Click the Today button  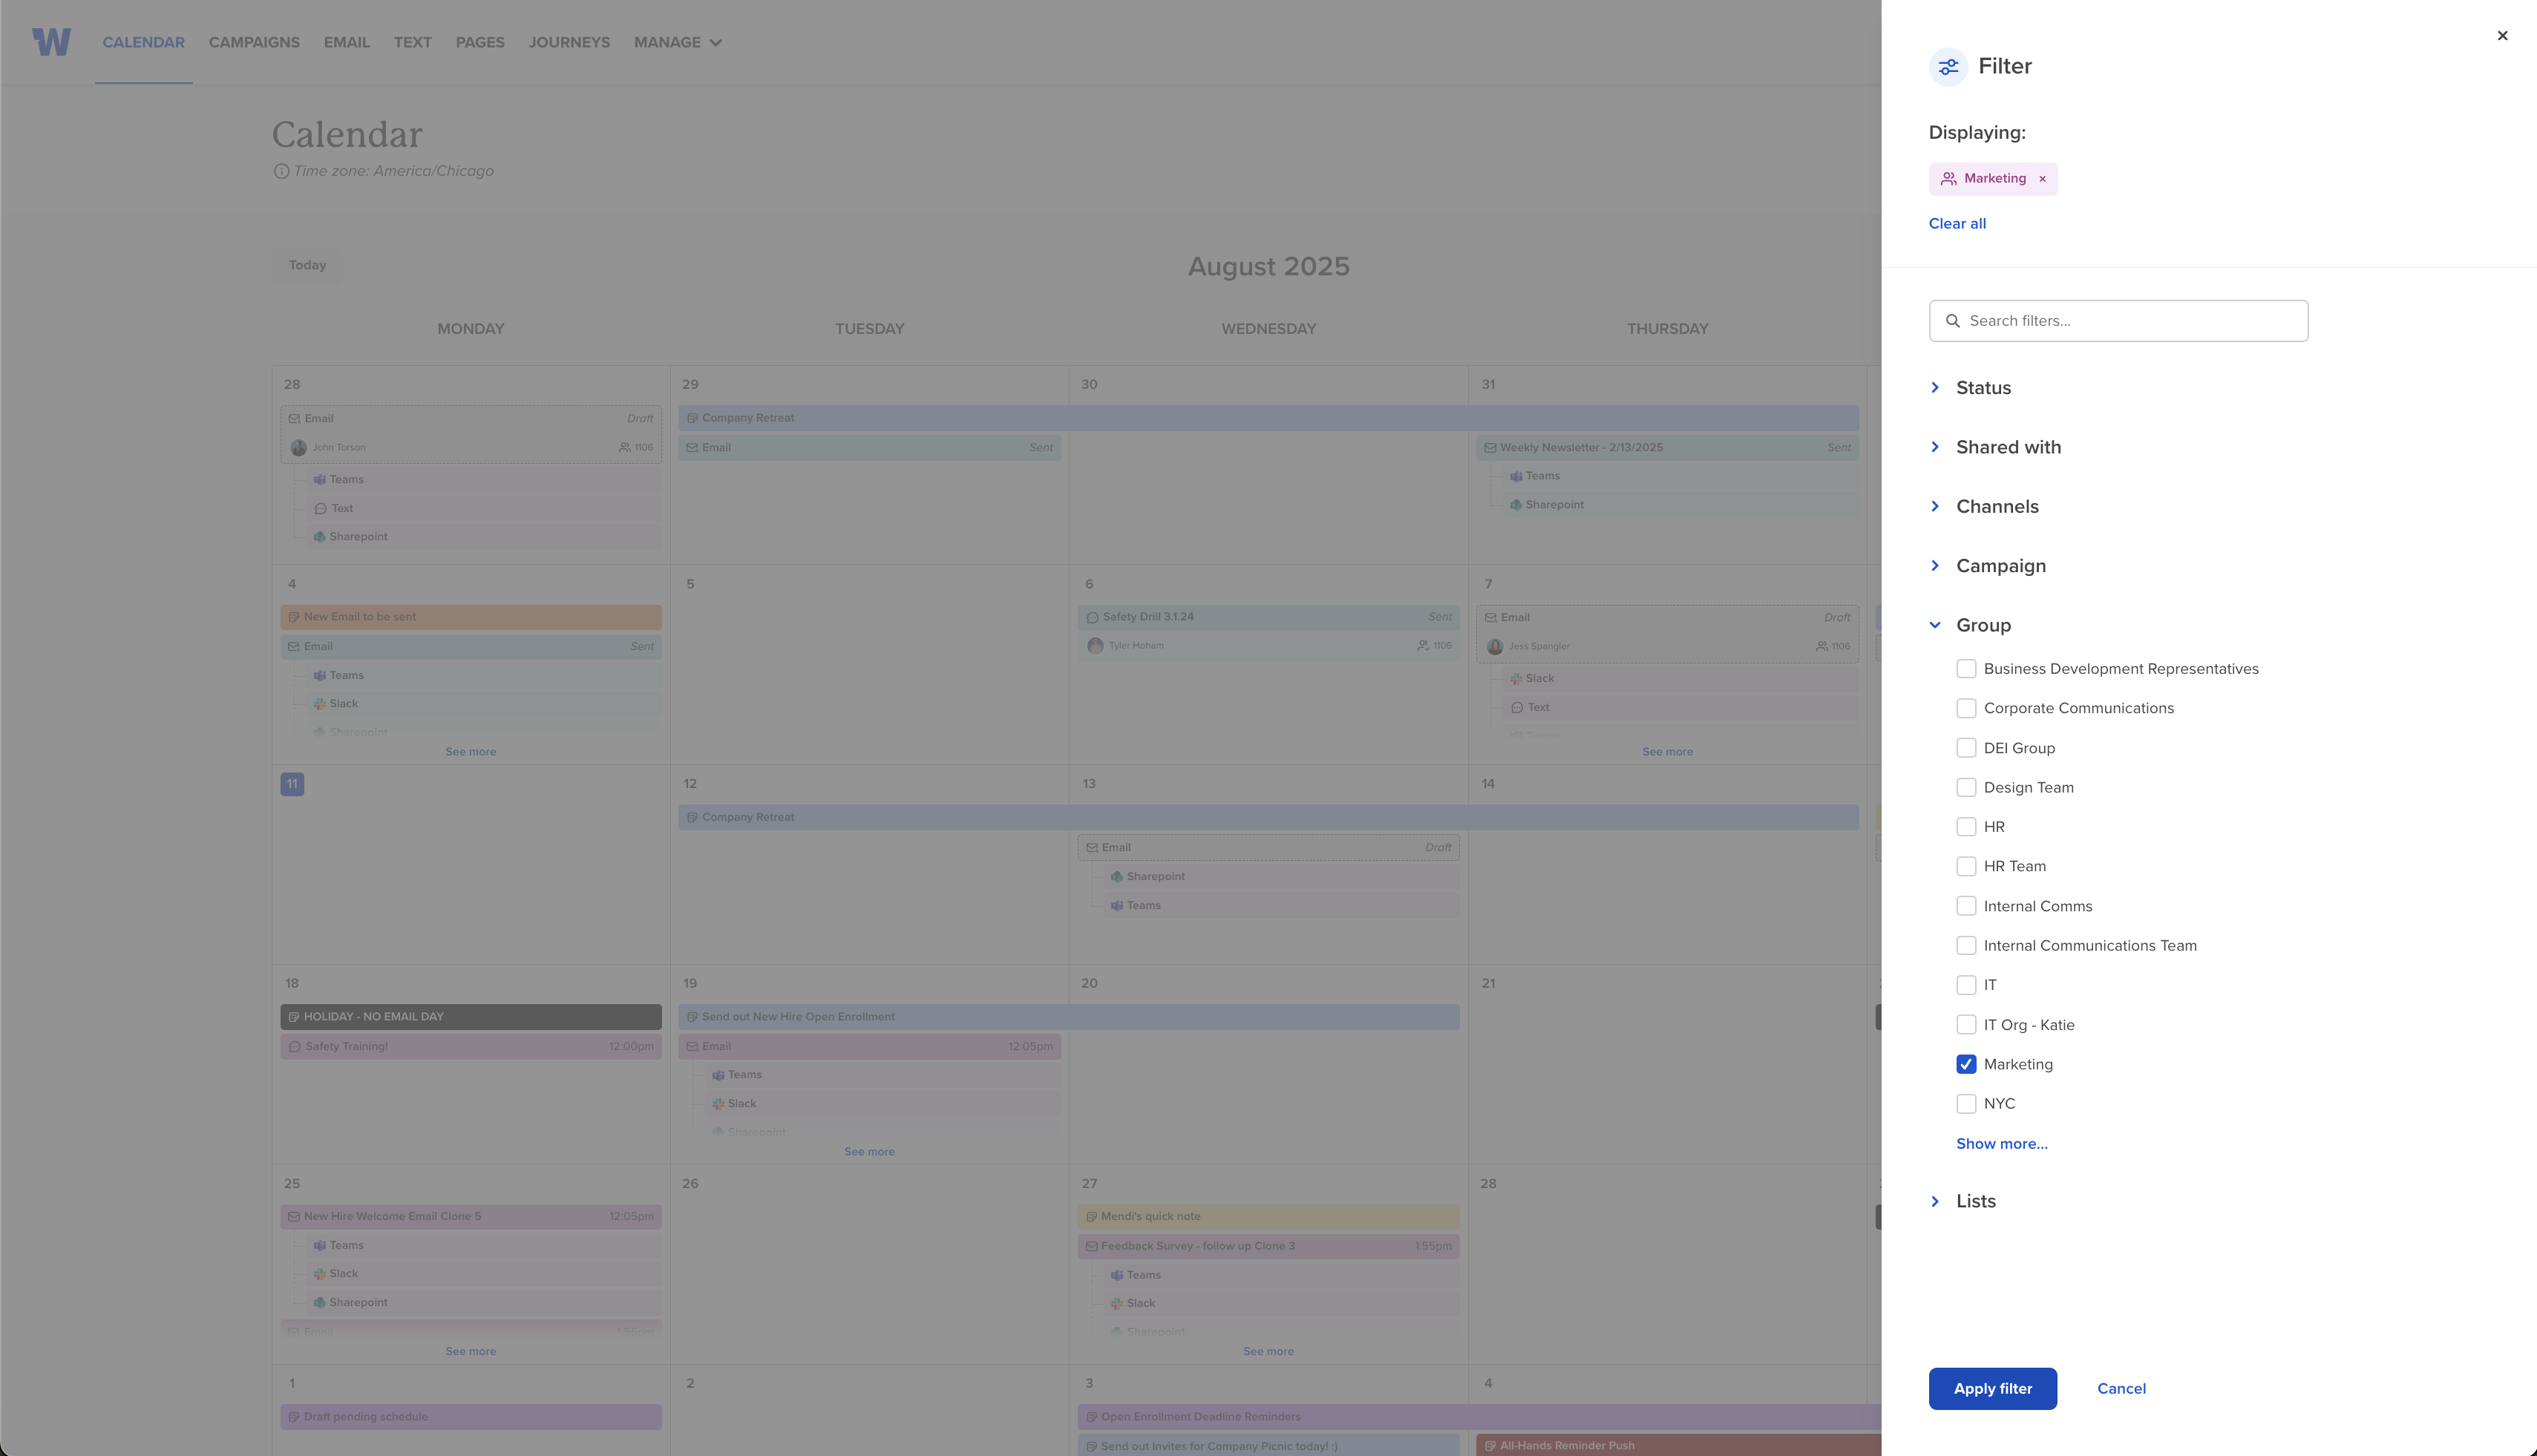coord(307,266)
